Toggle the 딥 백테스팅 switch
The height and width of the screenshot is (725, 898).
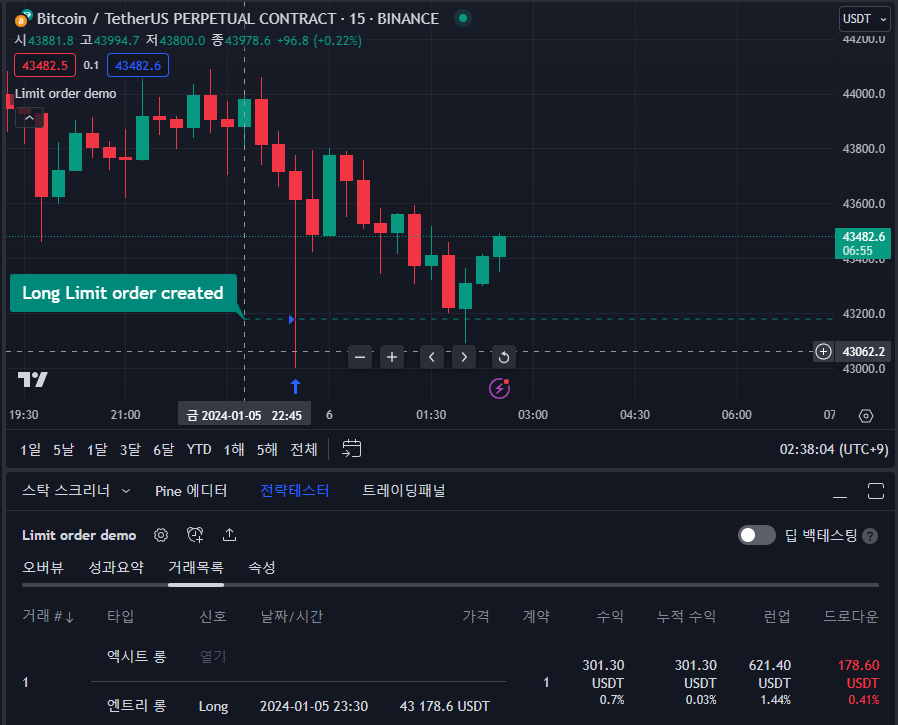coord(757,535)
